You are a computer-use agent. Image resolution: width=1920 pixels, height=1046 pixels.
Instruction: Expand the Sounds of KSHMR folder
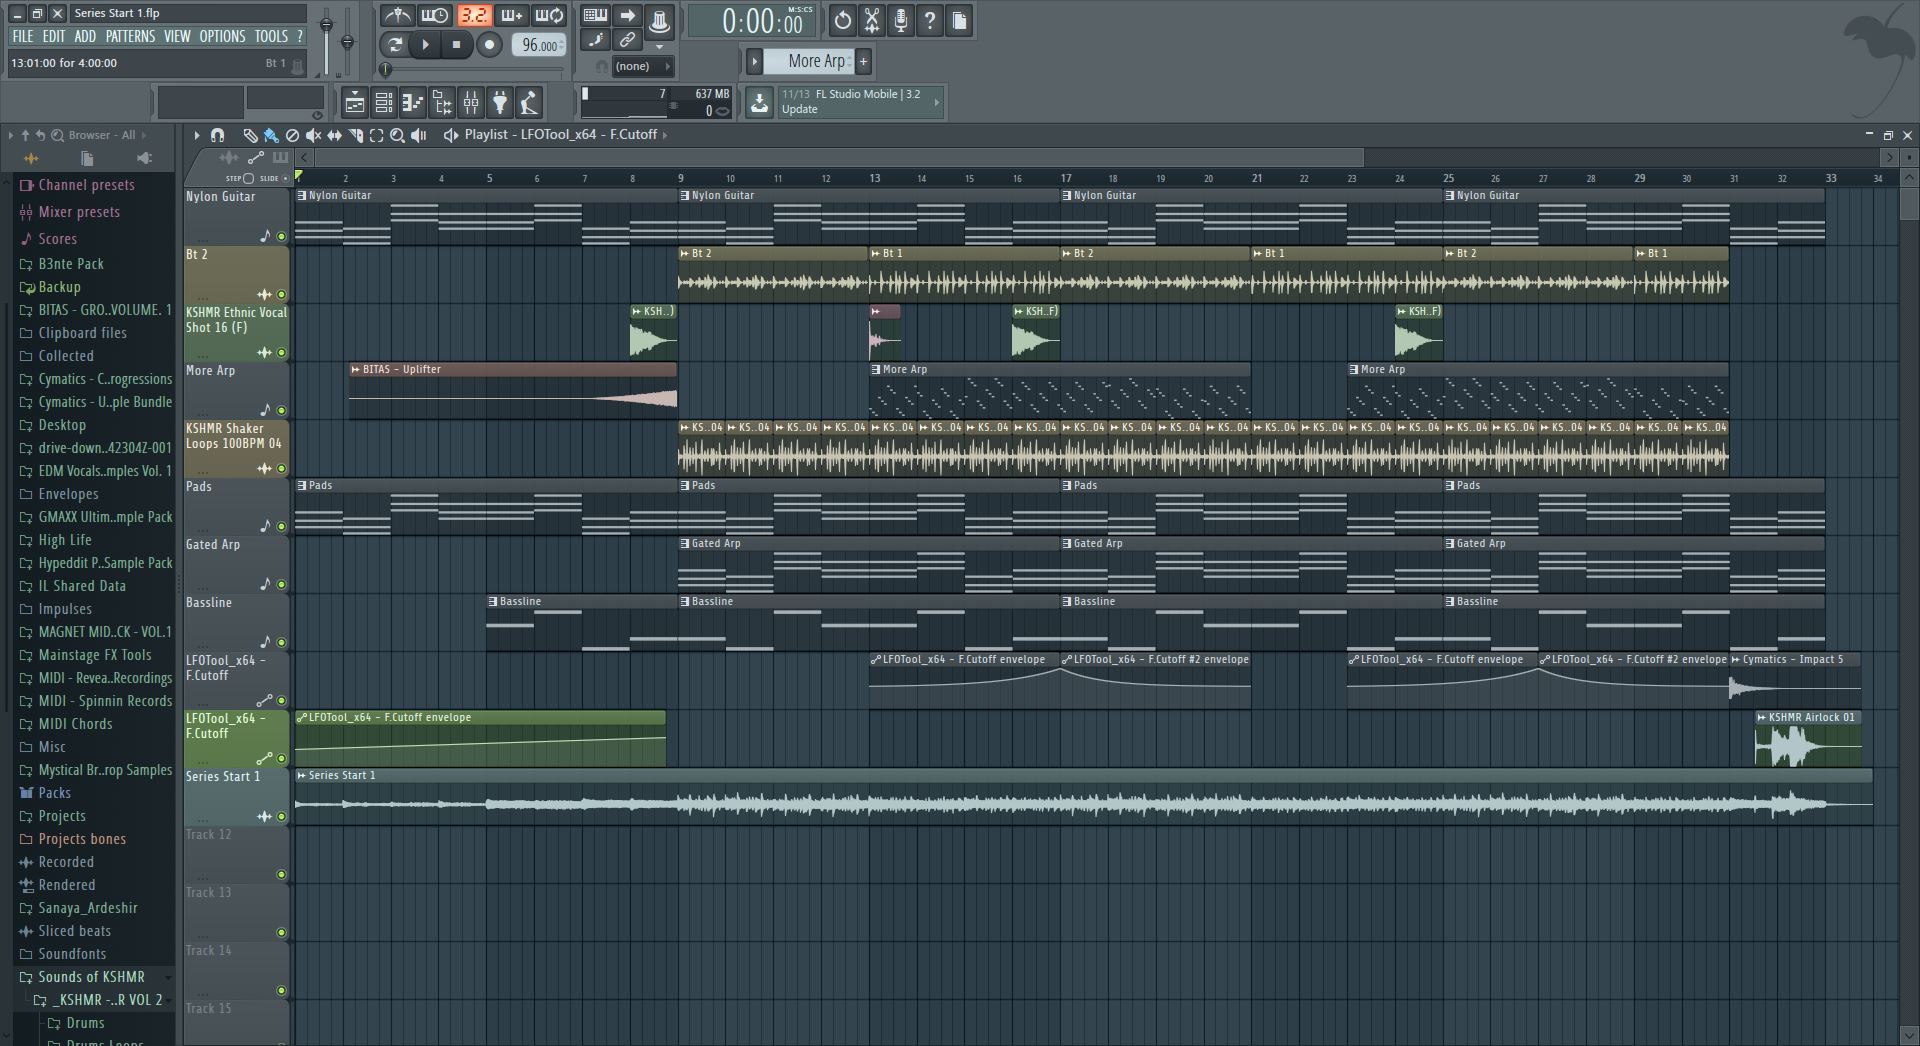point(90,977)
